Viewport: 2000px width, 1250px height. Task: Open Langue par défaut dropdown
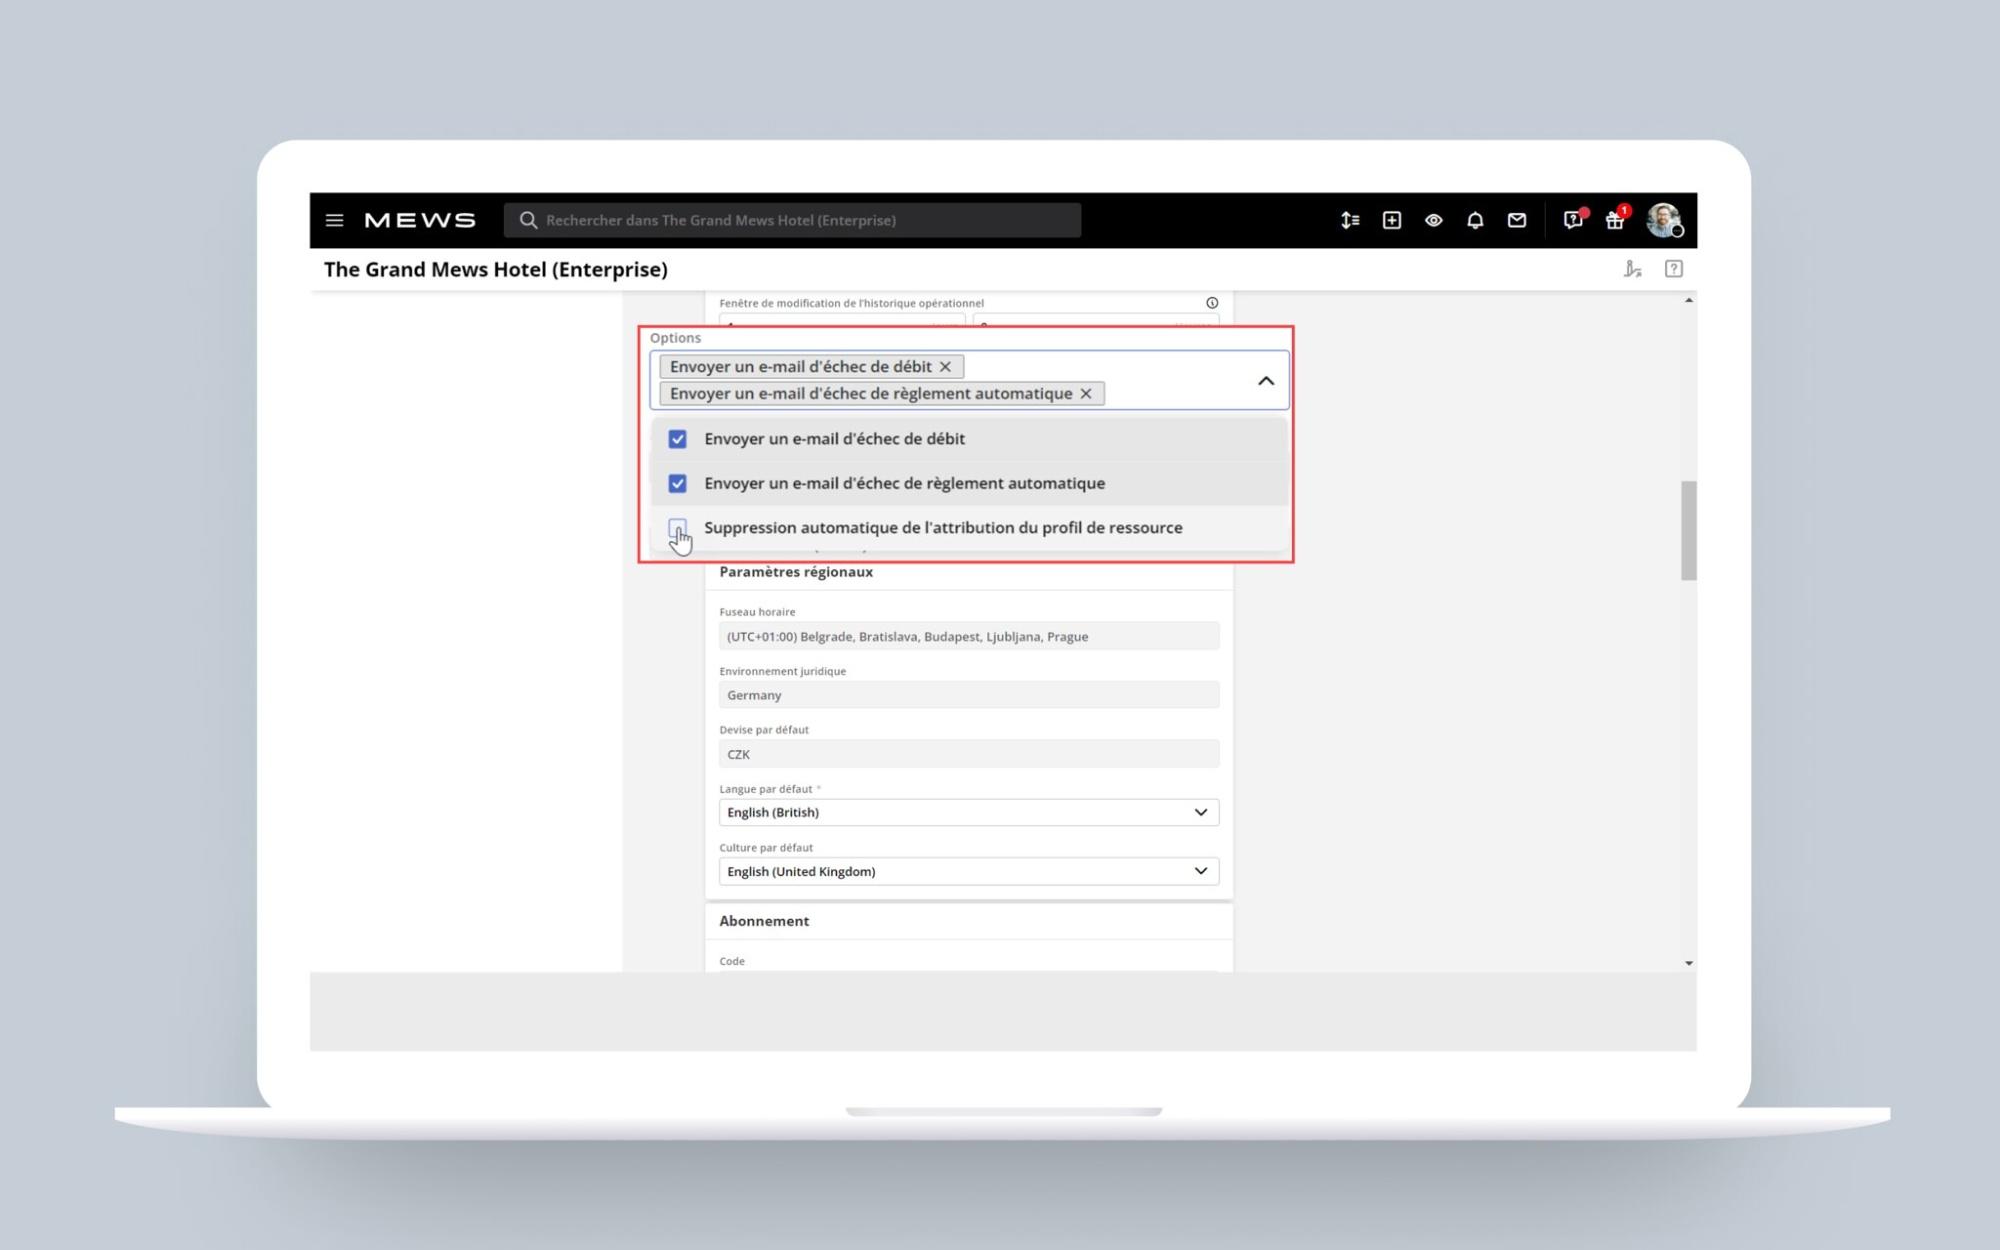point(968,812)
